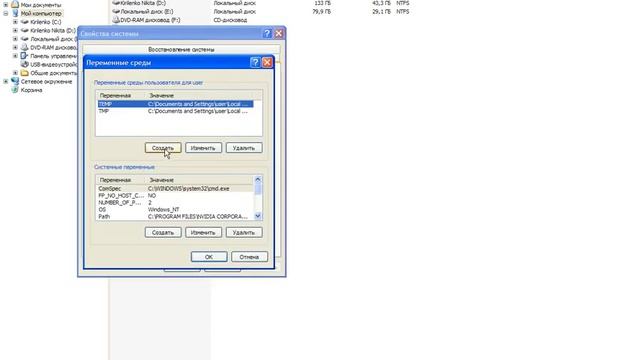Close the Переменные среды dialog
Screen dimensions: 640x360
click(x=267, y=62)
